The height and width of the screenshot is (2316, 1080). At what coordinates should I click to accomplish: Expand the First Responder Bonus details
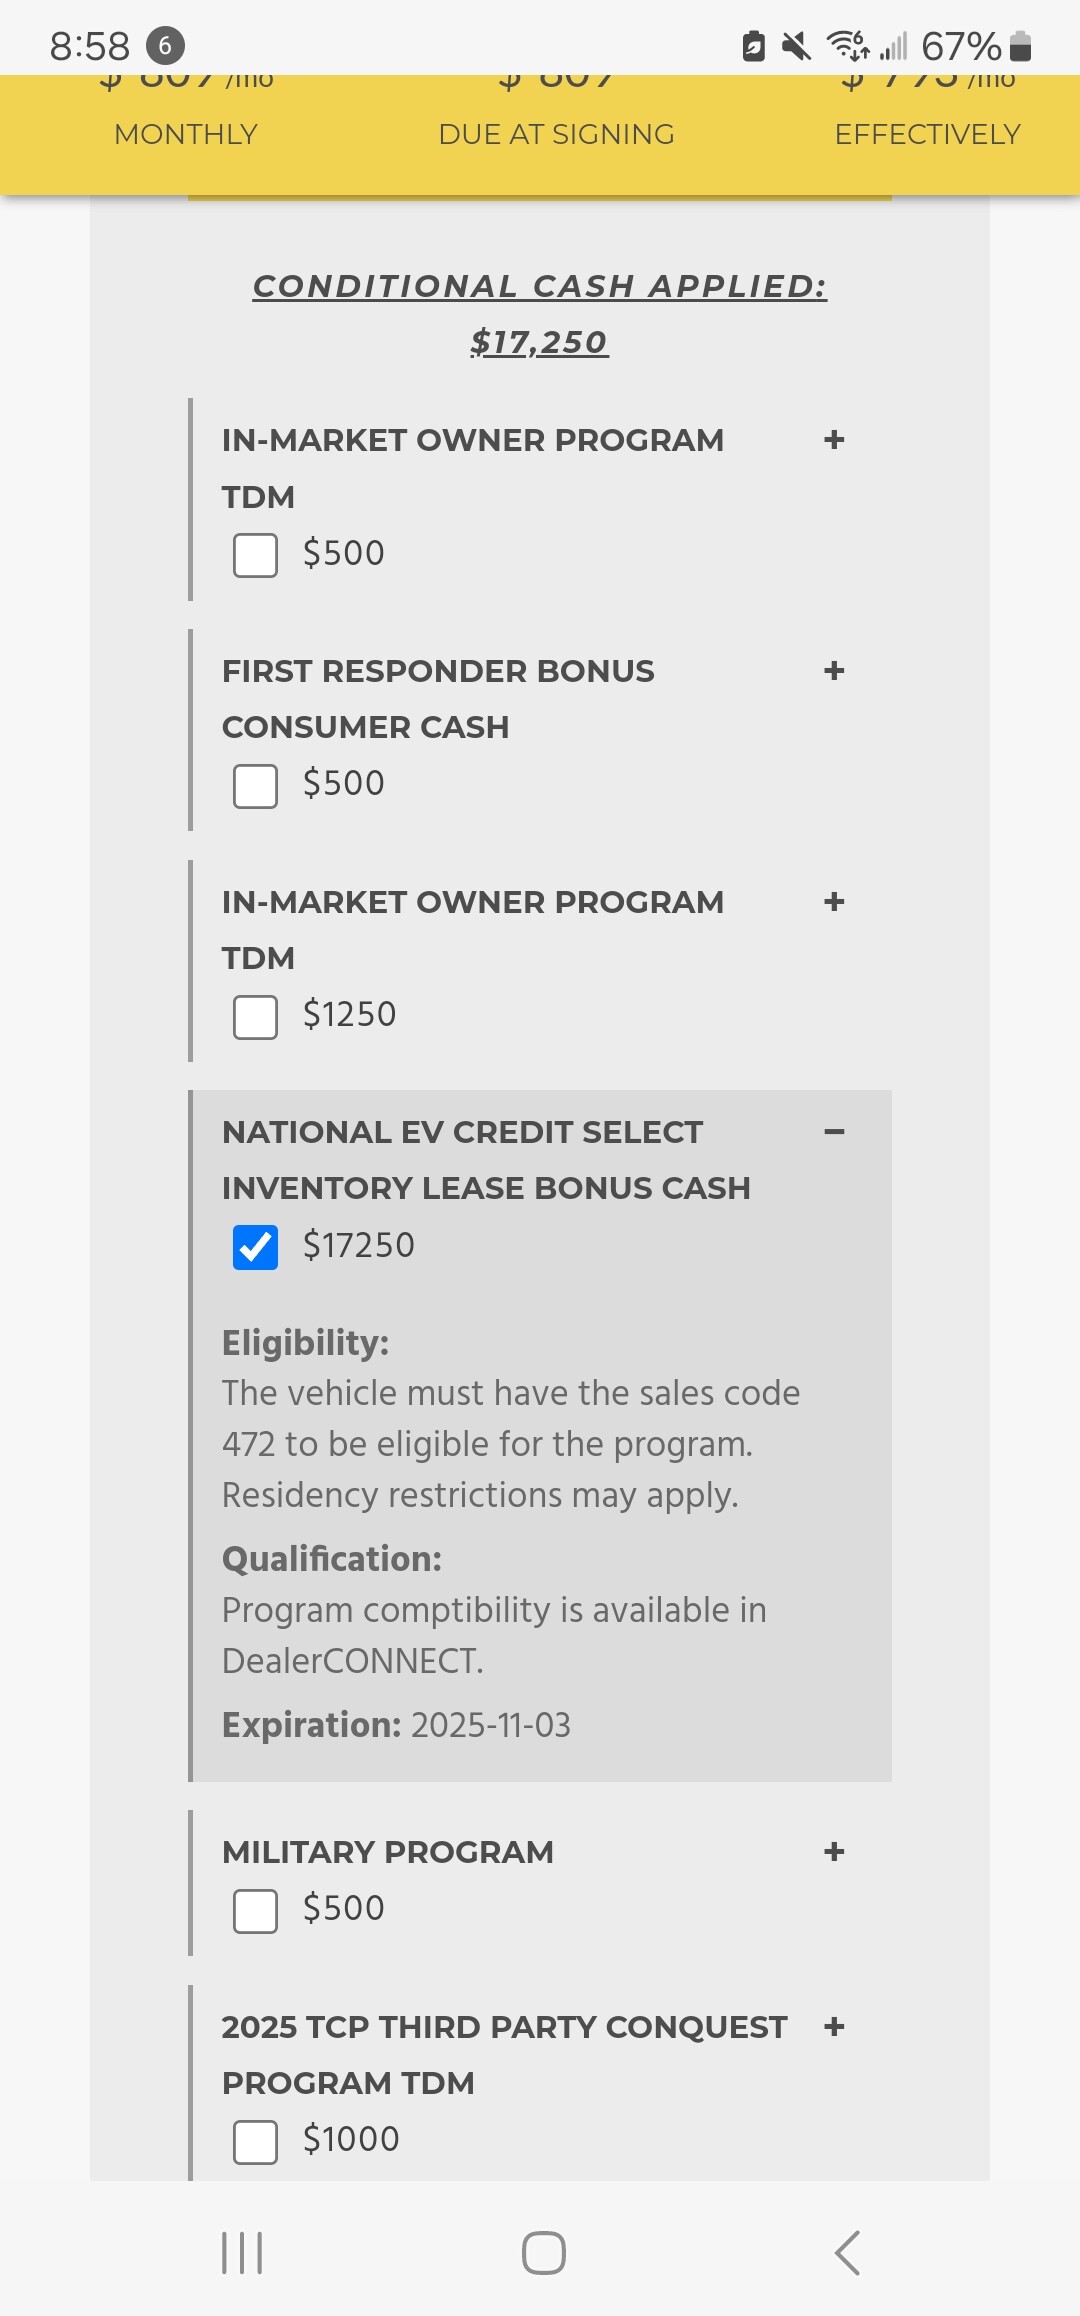[x=834, y=671]
